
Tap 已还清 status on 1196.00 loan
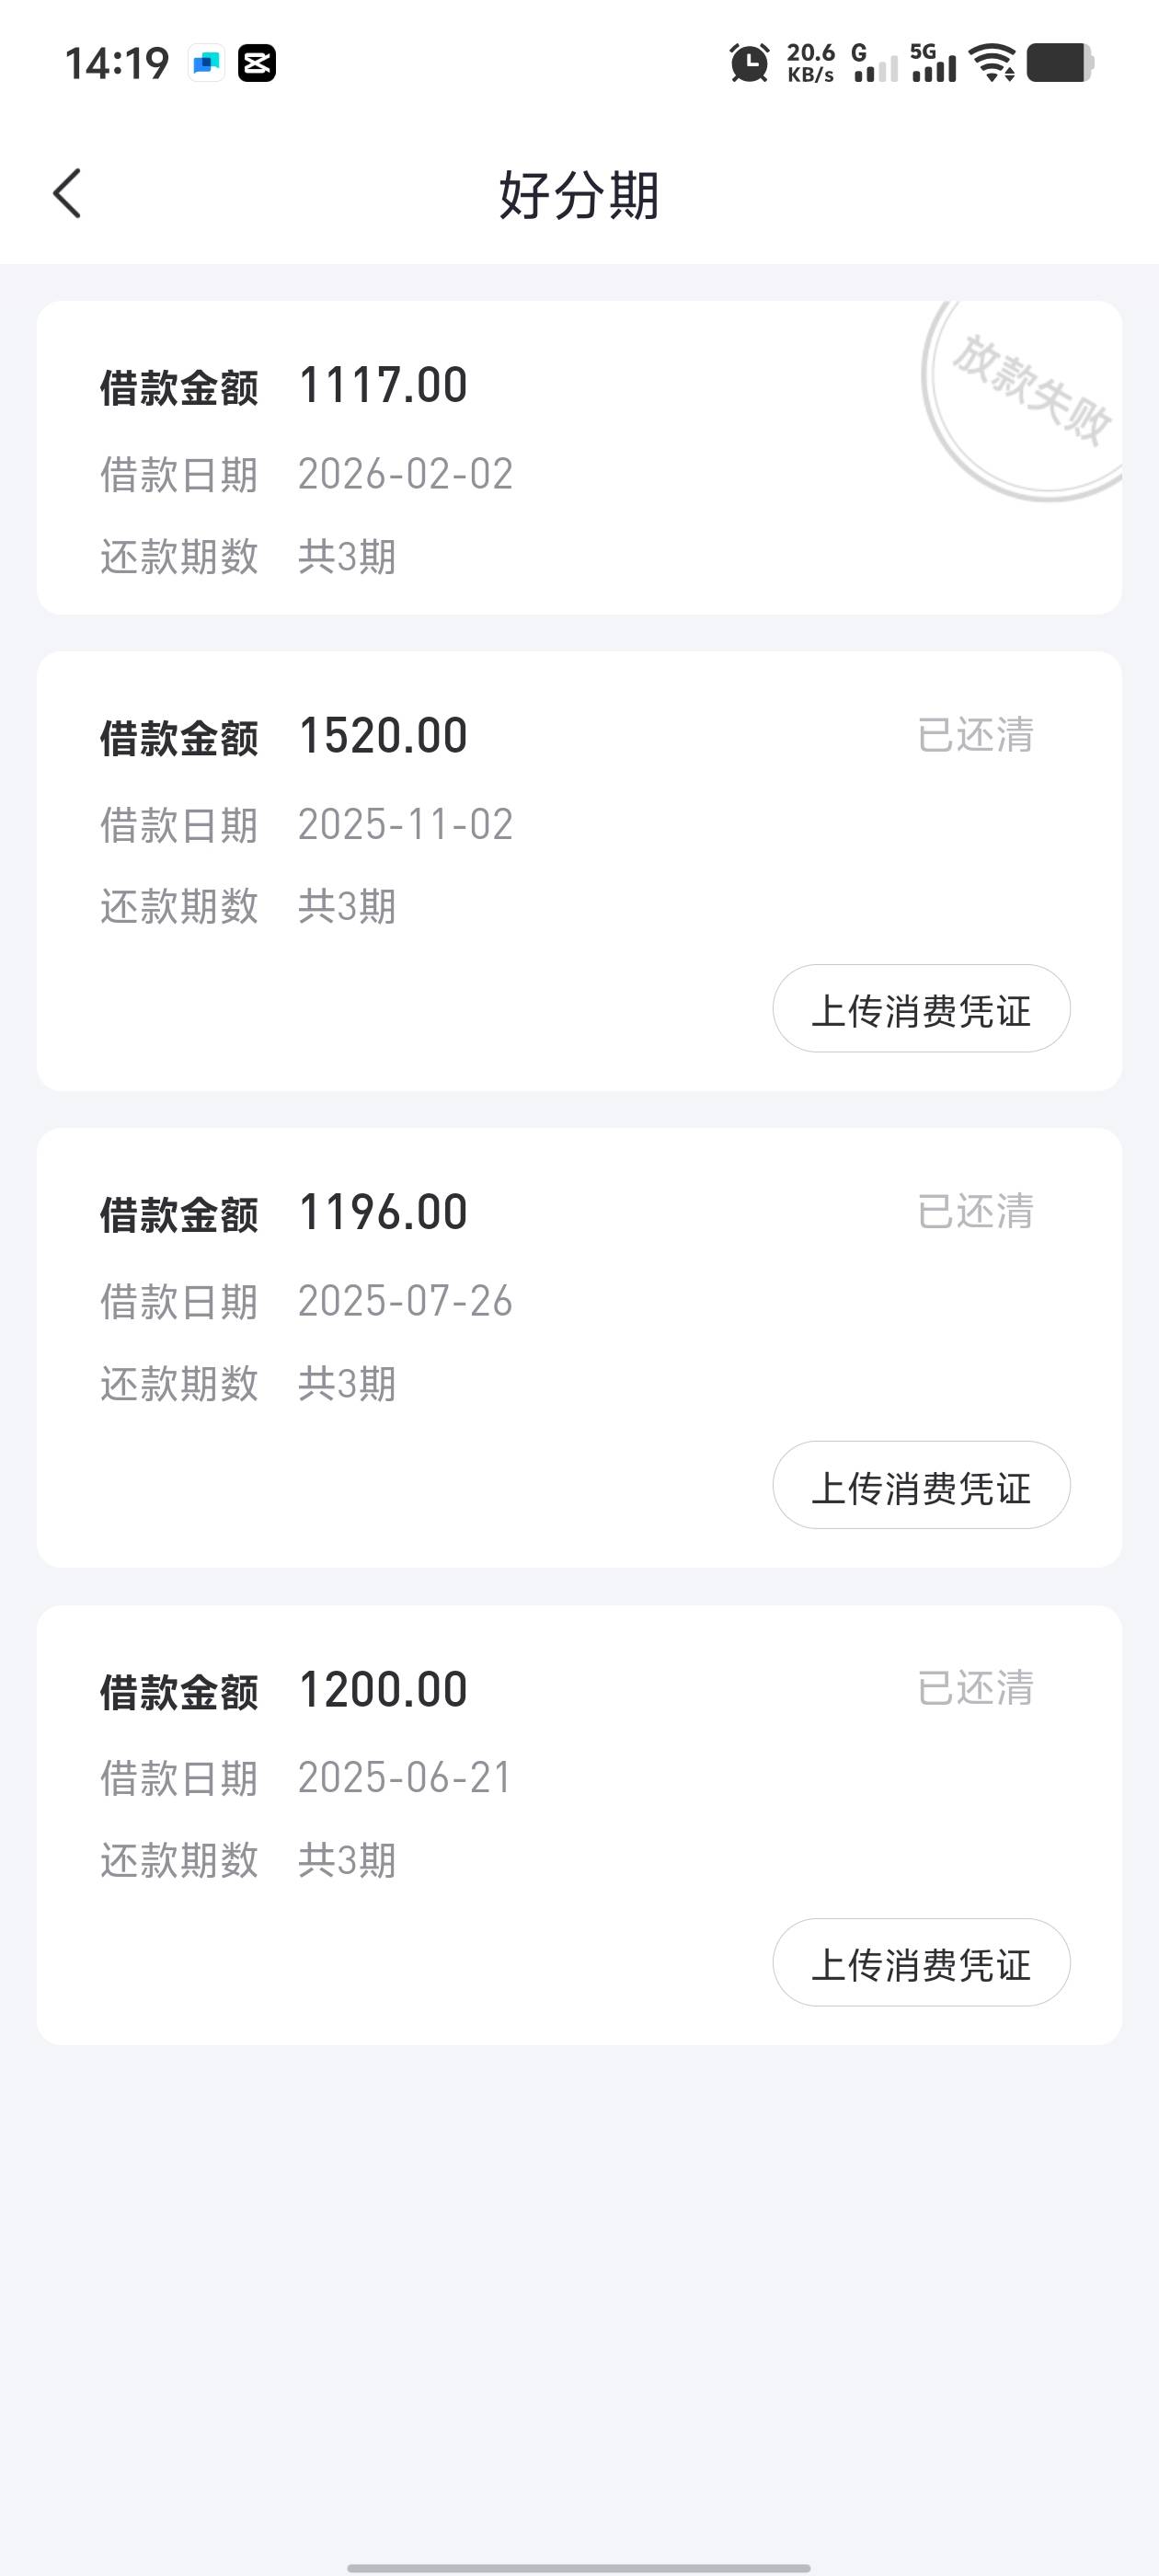[x=975, y=1211]
